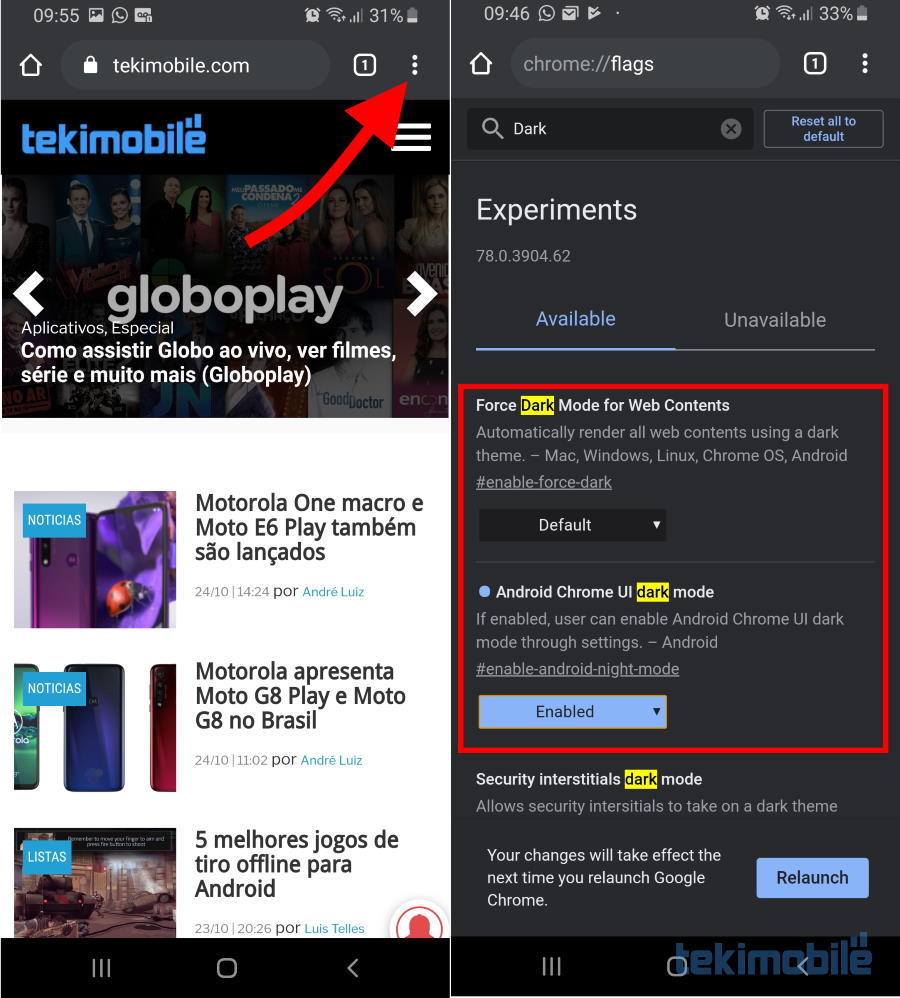Switch to the Unavailable tab
This screenshot has height=998, width=900.
(775, 320)
